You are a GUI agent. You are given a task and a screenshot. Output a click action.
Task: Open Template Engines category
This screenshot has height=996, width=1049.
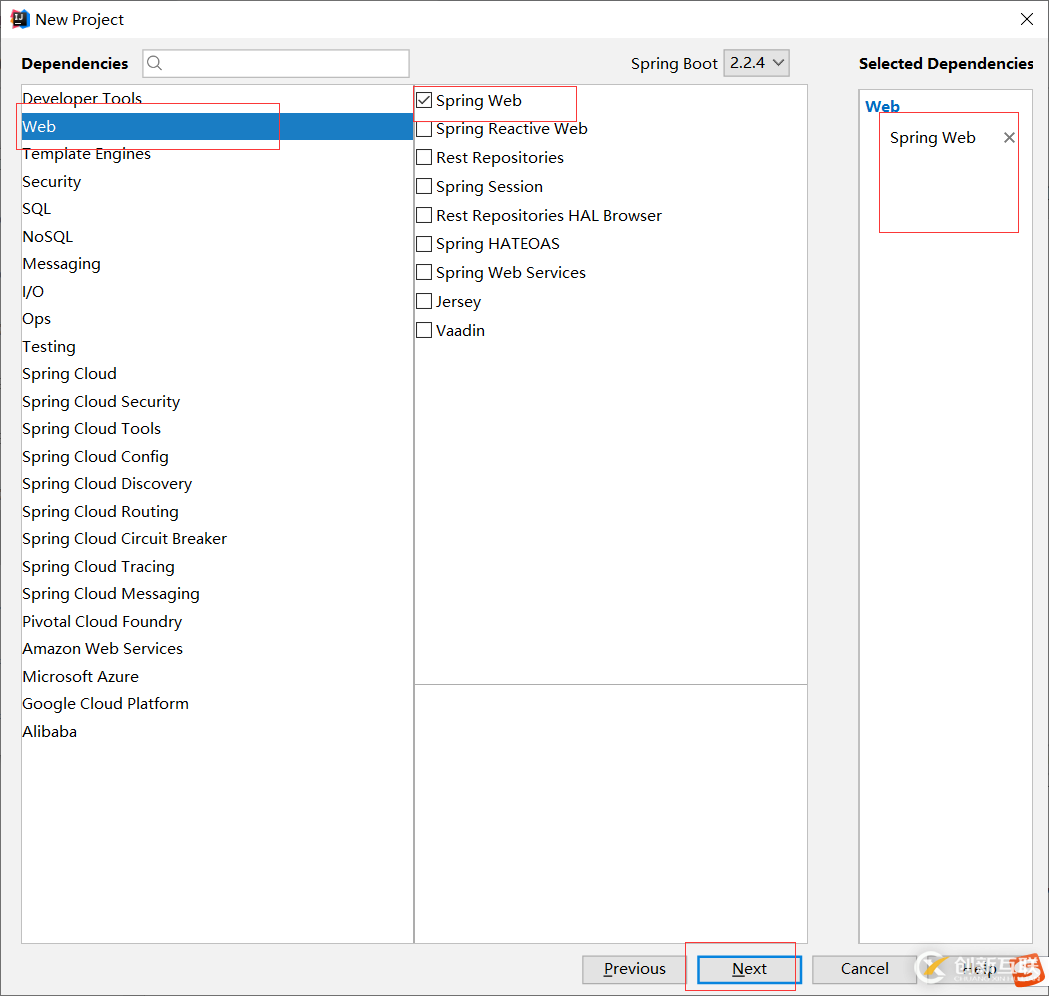tap(217, 154)
